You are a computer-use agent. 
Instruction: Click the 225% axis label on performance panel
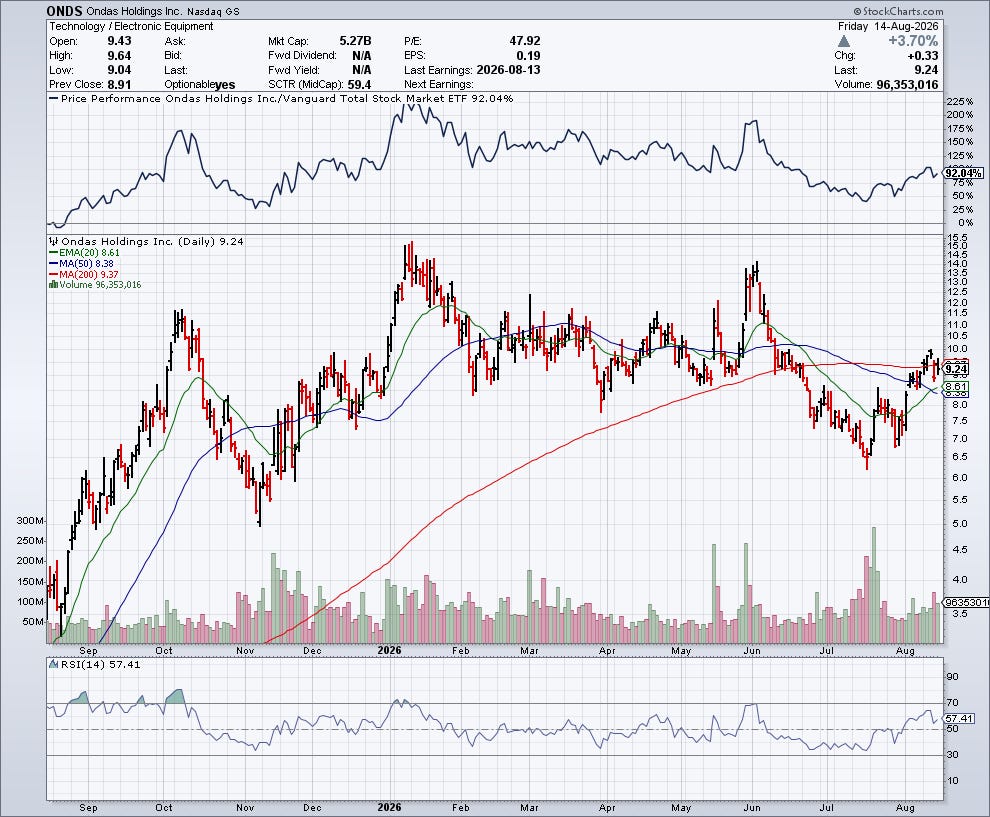[960, 102]
